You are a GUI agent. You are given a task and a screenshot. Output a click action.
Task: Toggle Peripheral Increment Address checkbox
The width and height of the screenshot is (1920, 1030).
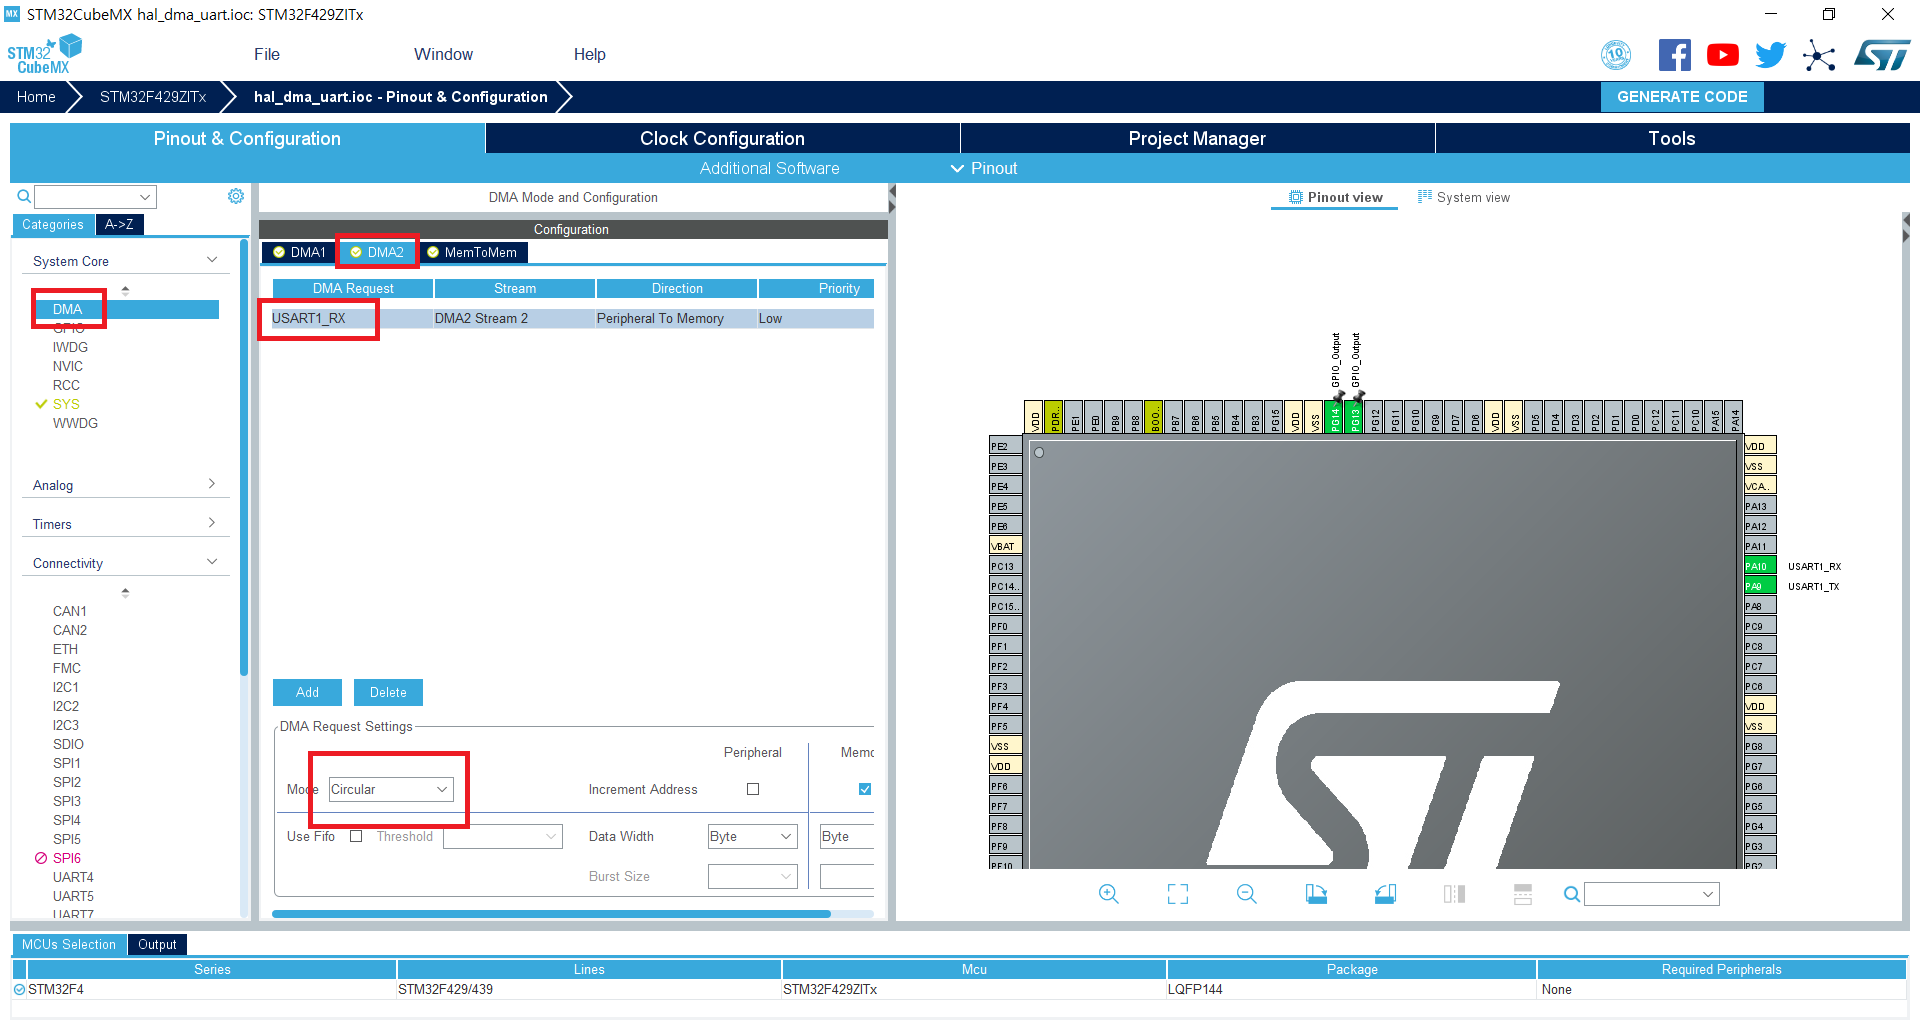tap(753, 789)
